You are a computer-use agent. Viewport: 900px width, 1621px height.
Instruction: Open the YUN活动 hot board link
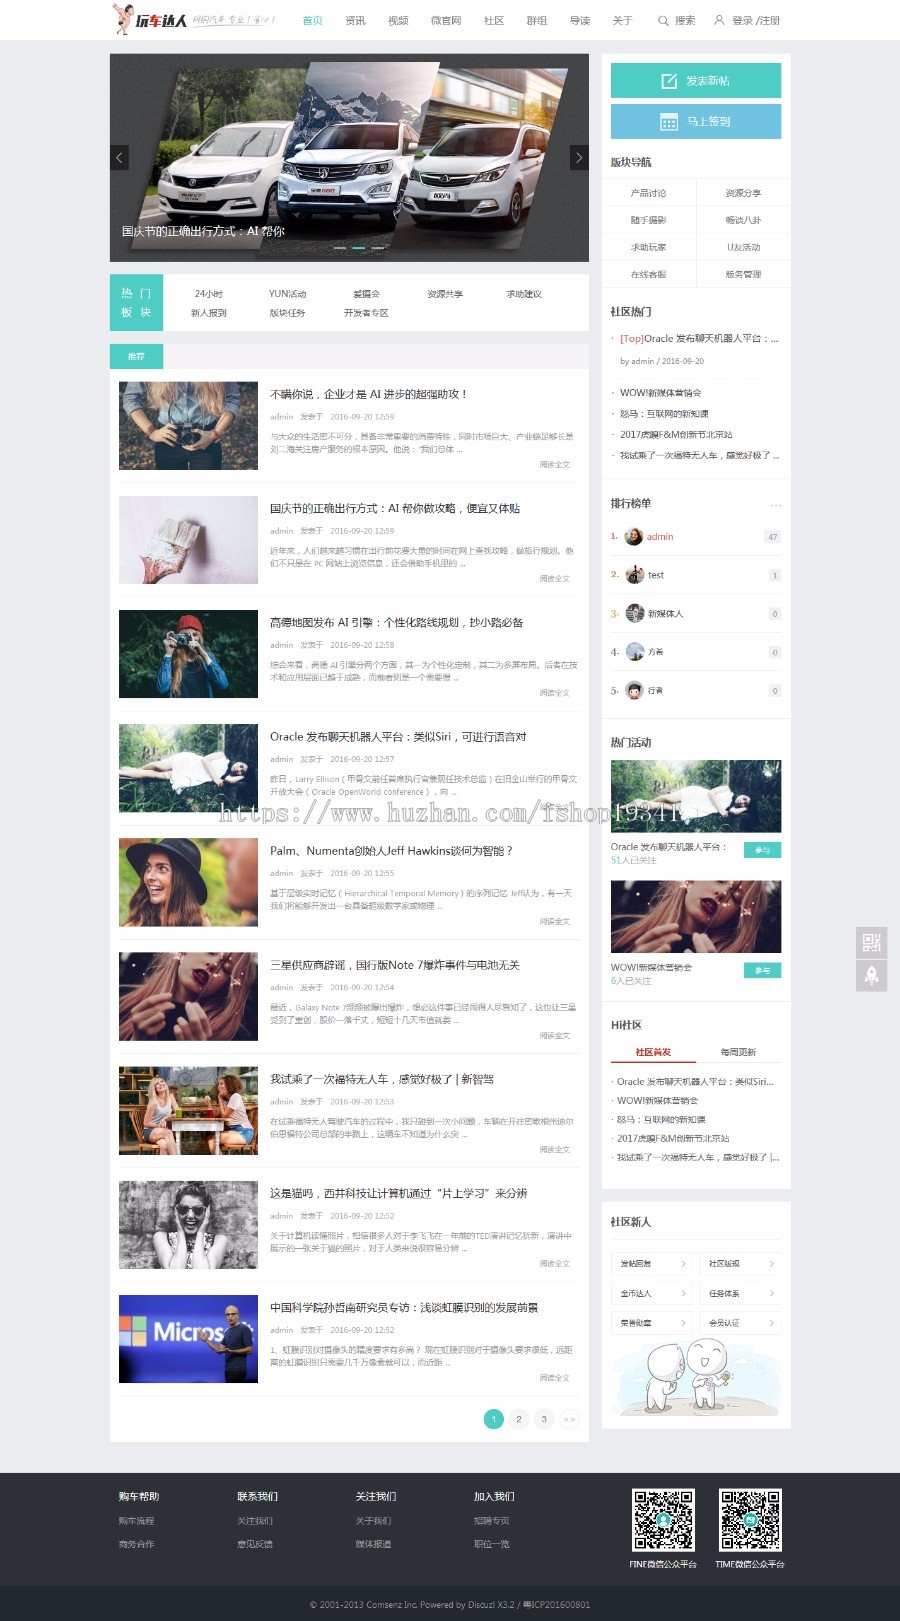point(287,294)
